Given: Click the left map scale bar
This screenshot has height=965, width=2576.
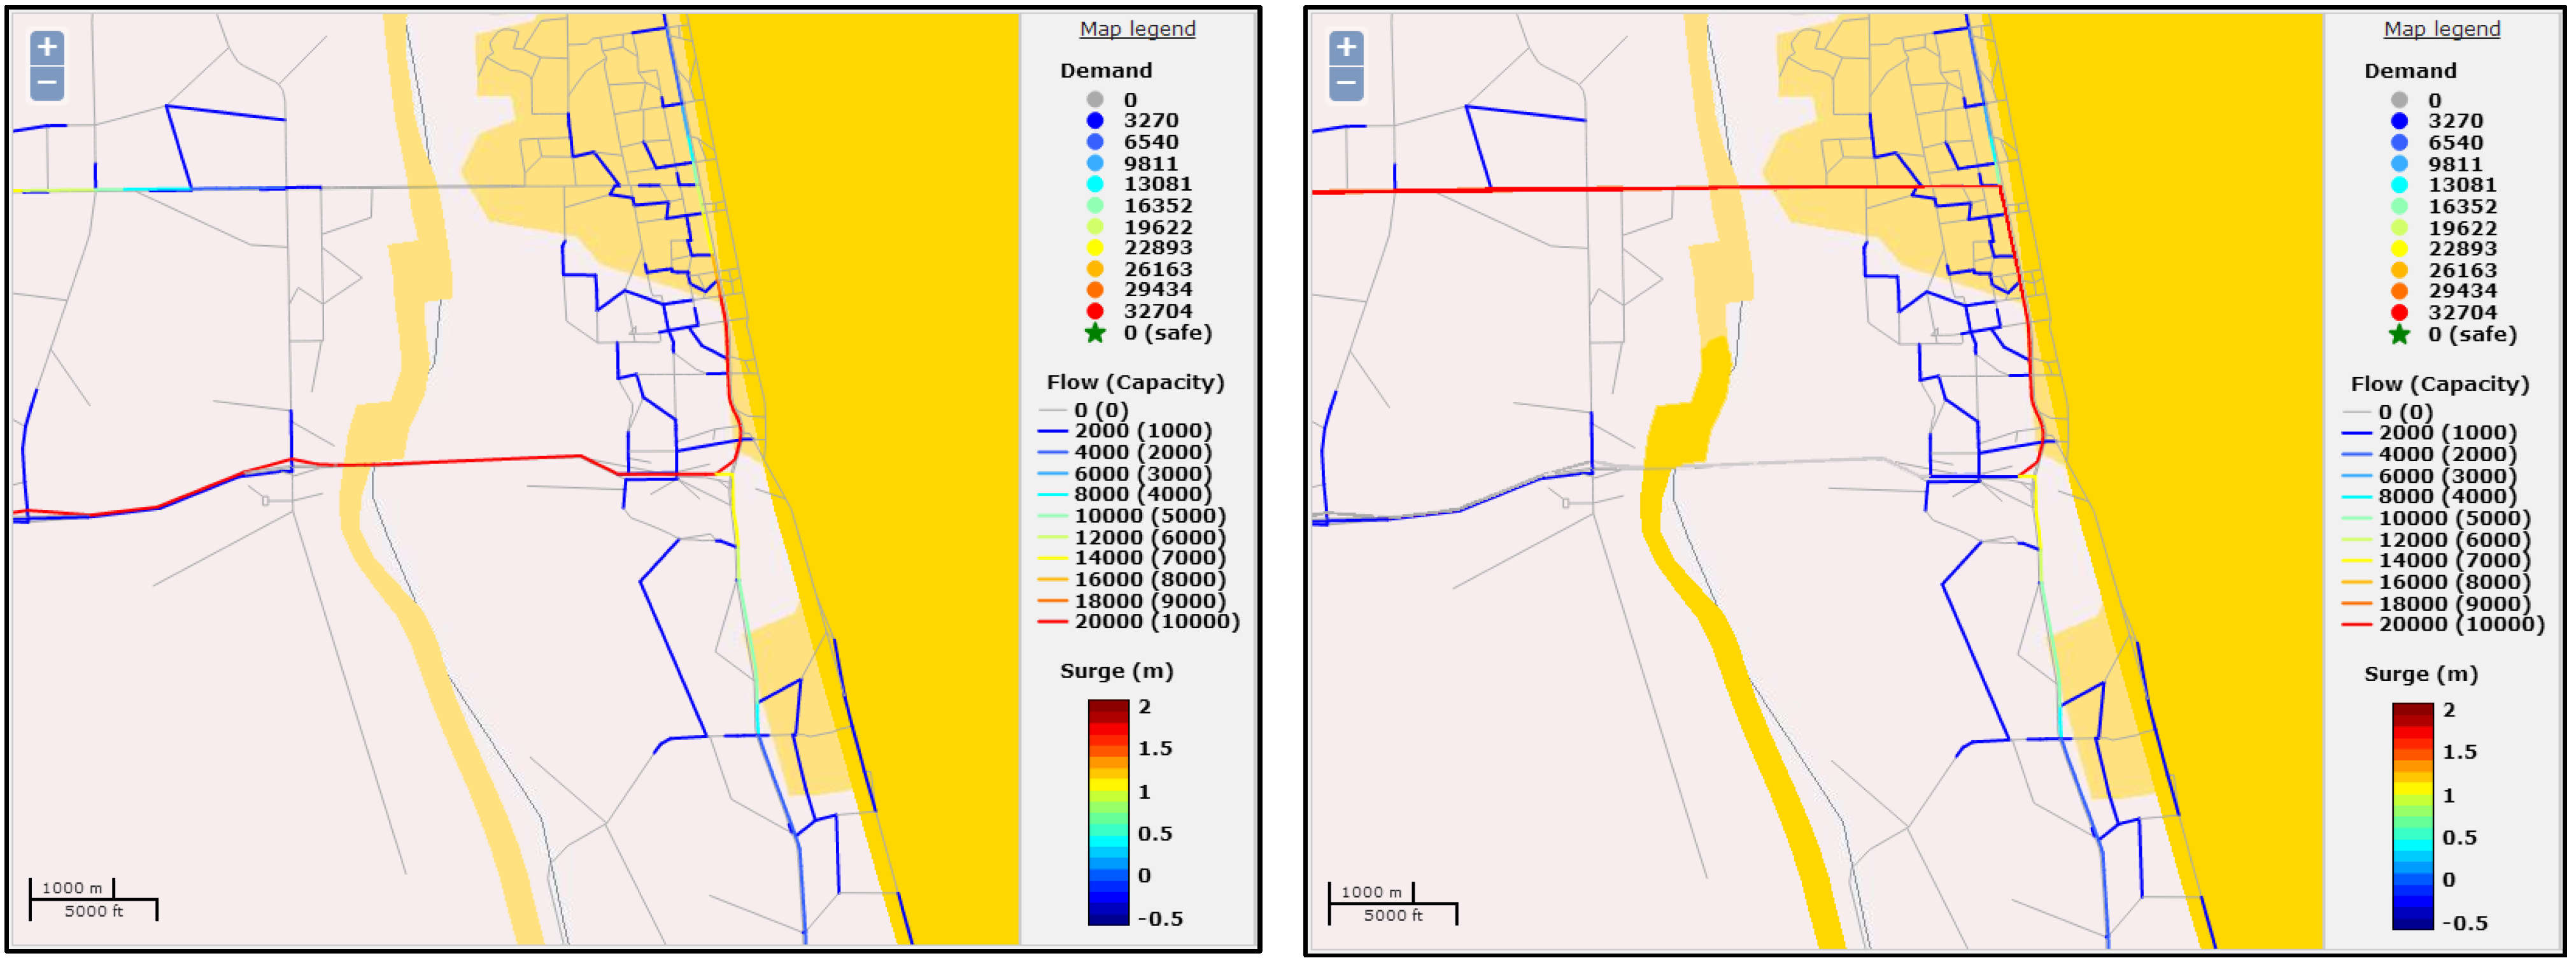Looking at the screenshot, I should (93, 900).
